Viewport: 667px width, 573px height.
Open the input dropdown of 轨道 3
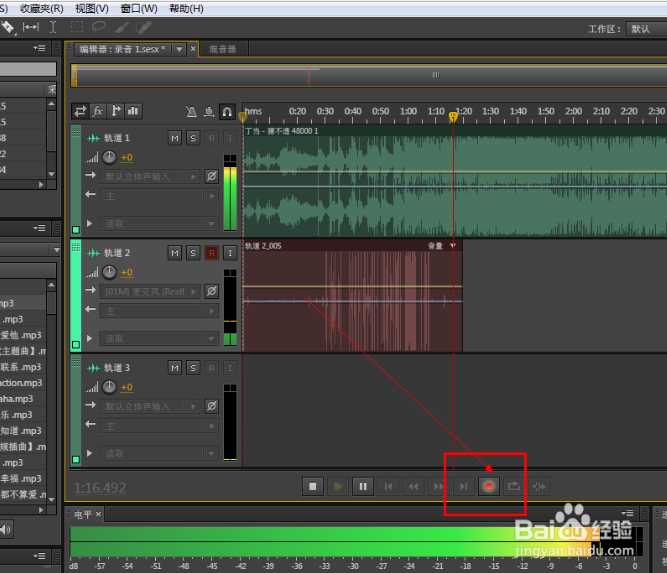pos(151,406)
